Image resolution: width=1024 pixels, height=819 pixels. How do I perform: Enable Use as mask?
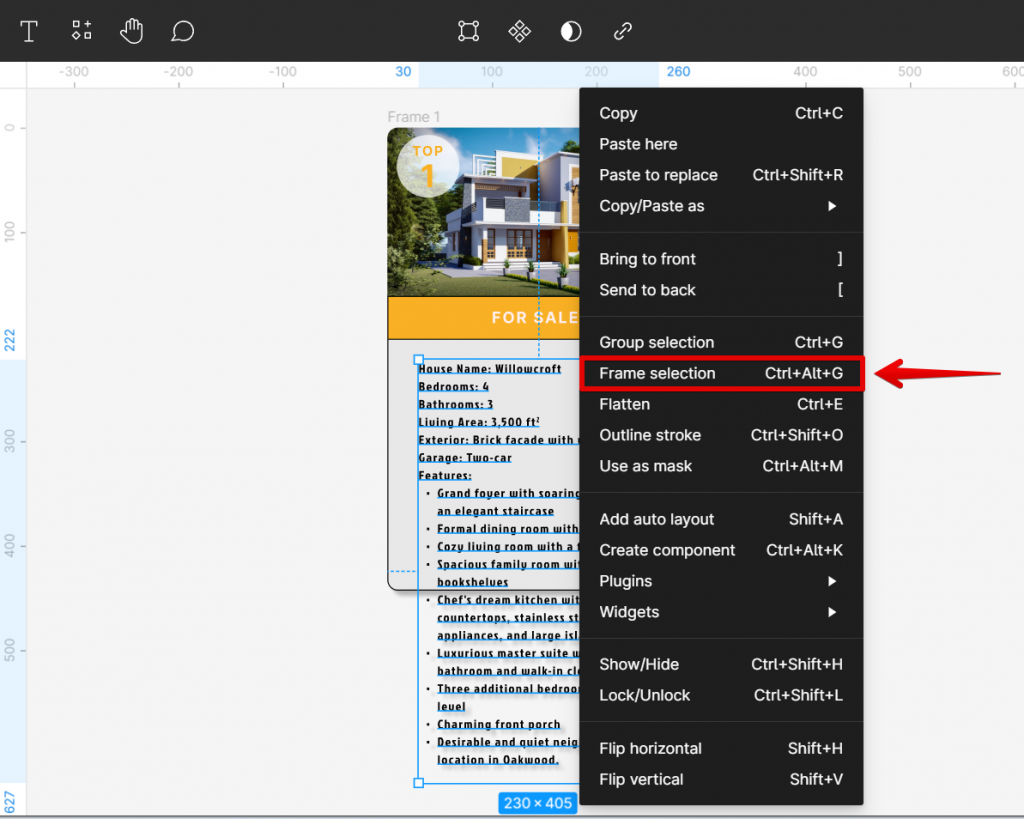[647, 466]
